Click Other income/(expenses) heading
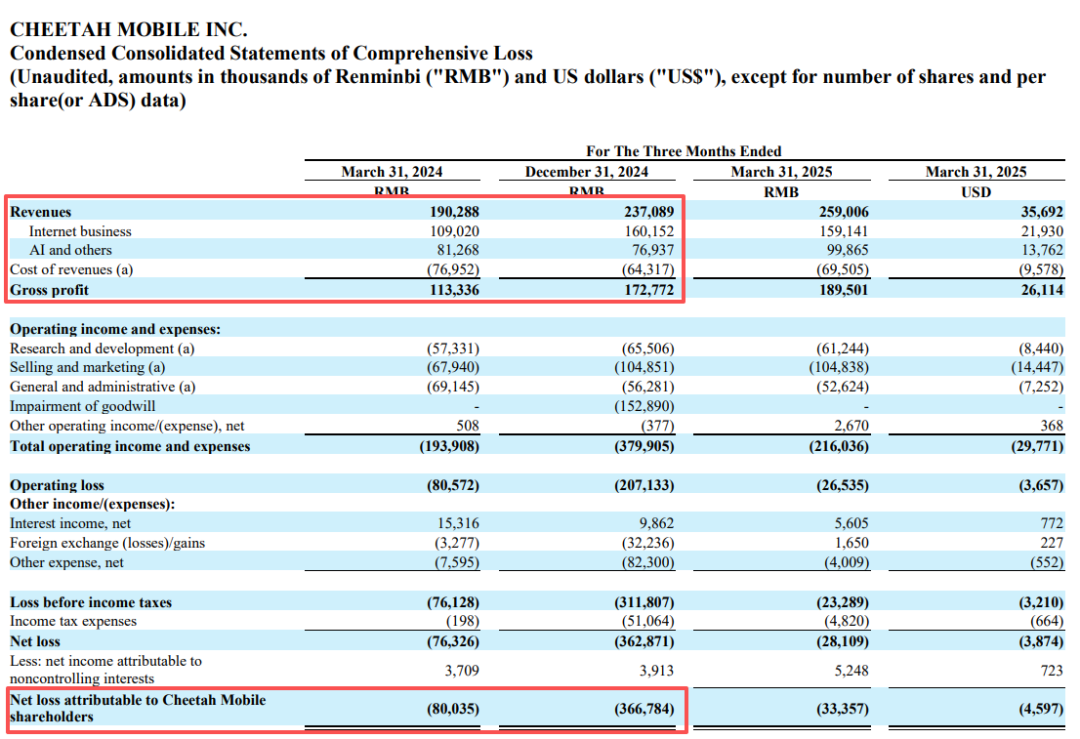The height and width of the screenshot is (739, 1080). coord(92,504)
